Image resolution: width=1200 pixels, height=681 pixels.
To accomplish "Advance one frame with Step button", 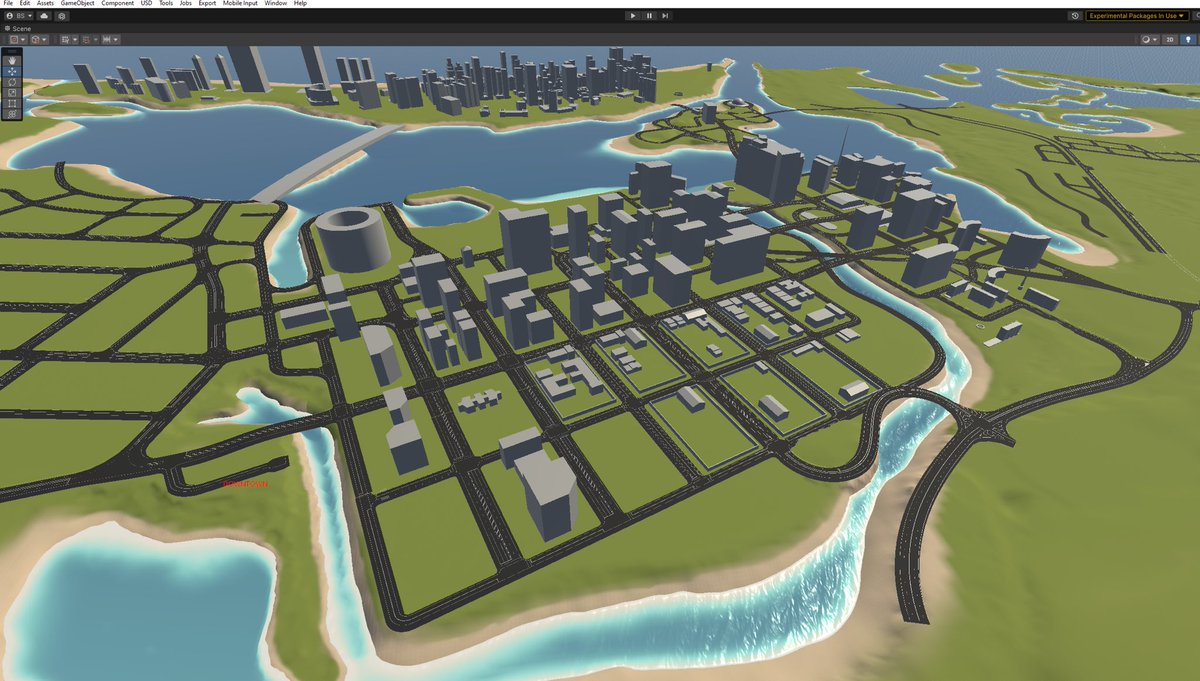I will [x=665, y=16].
